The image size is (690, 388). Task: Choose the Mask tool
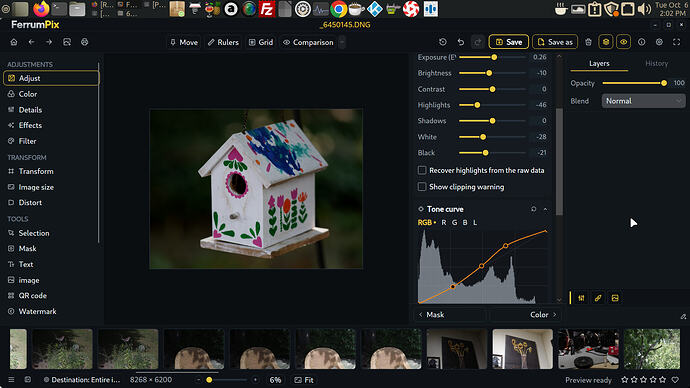pyautogui.click(x=51, y=249)
